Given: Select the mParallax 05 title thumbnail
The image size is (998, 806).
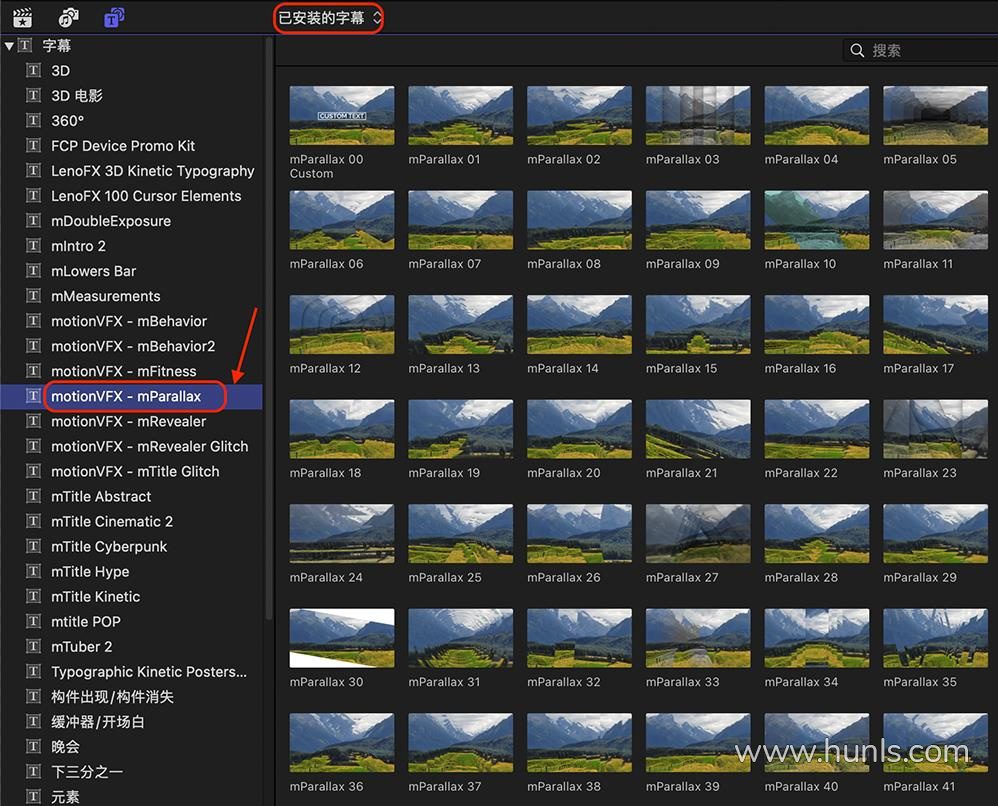Looking at the screenshot, I should coord(936,115).
